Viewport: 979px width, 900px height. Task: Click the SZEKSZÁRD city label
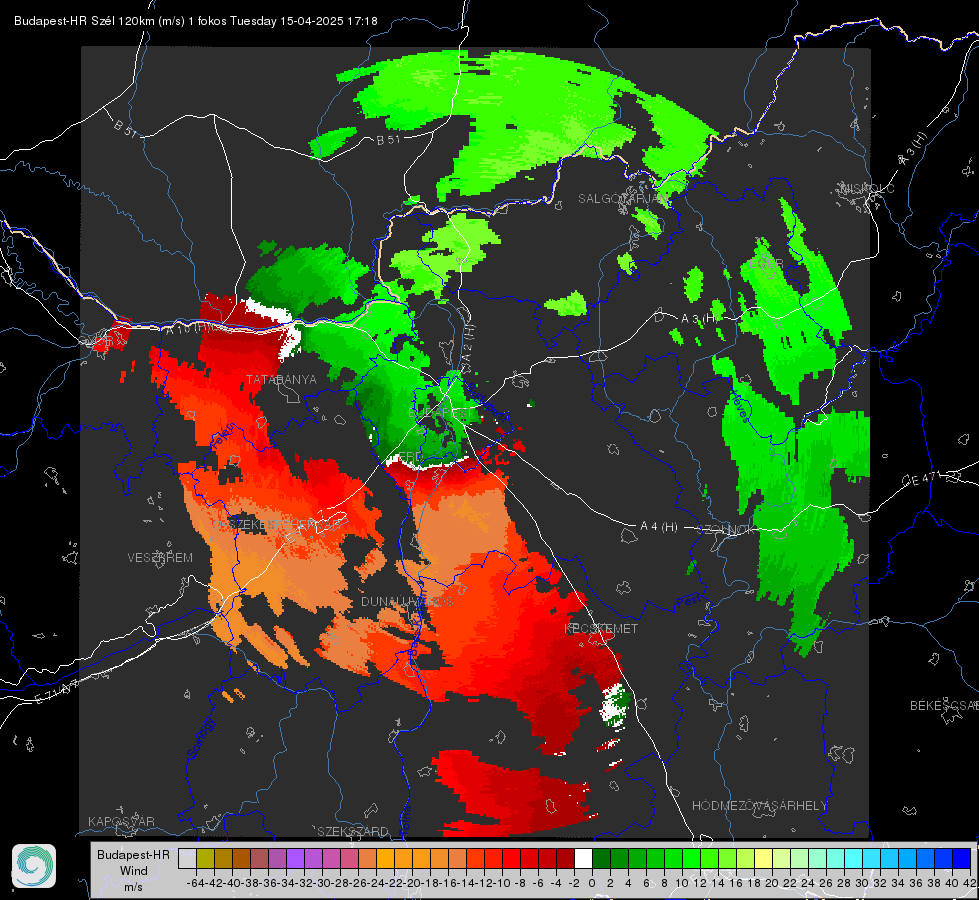coord(353,831)
